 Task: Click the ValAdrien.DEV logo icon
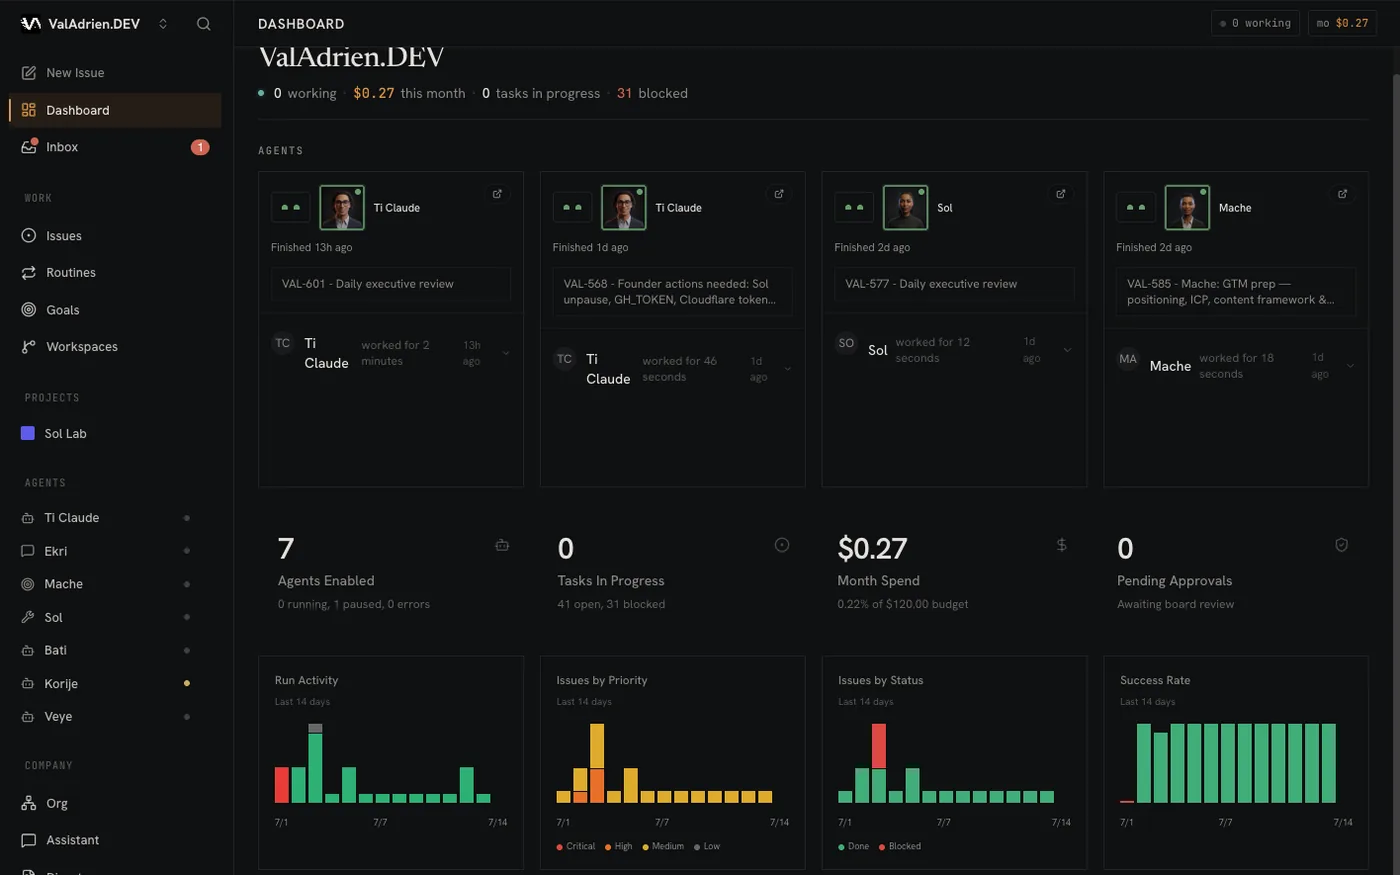coord(31,24)
